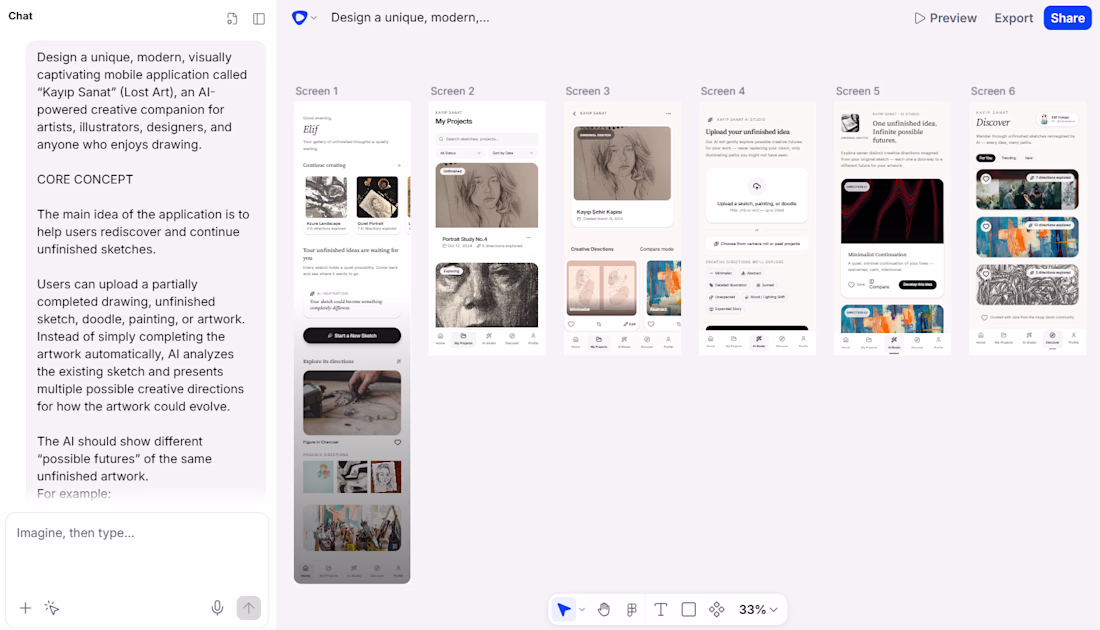This screenshot has width=1100, height=630.
Task: Open the 33% zoom level dropdown
Action: [x=758, y=610]
